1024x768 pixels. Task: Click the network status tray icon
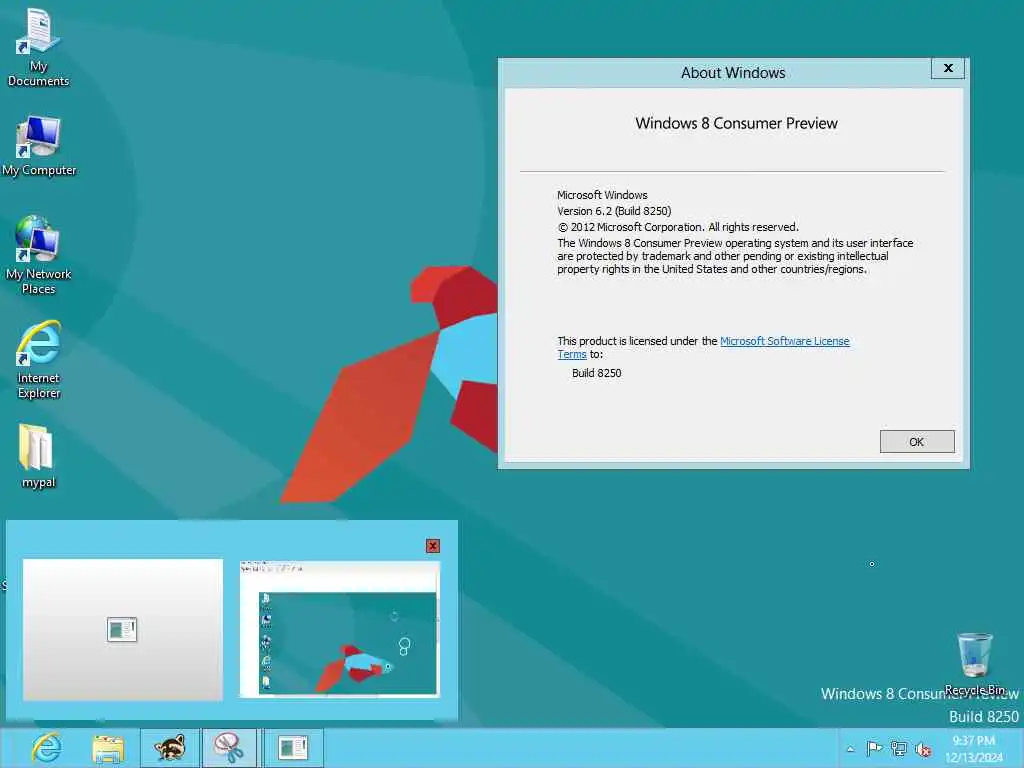click(899, 749)
